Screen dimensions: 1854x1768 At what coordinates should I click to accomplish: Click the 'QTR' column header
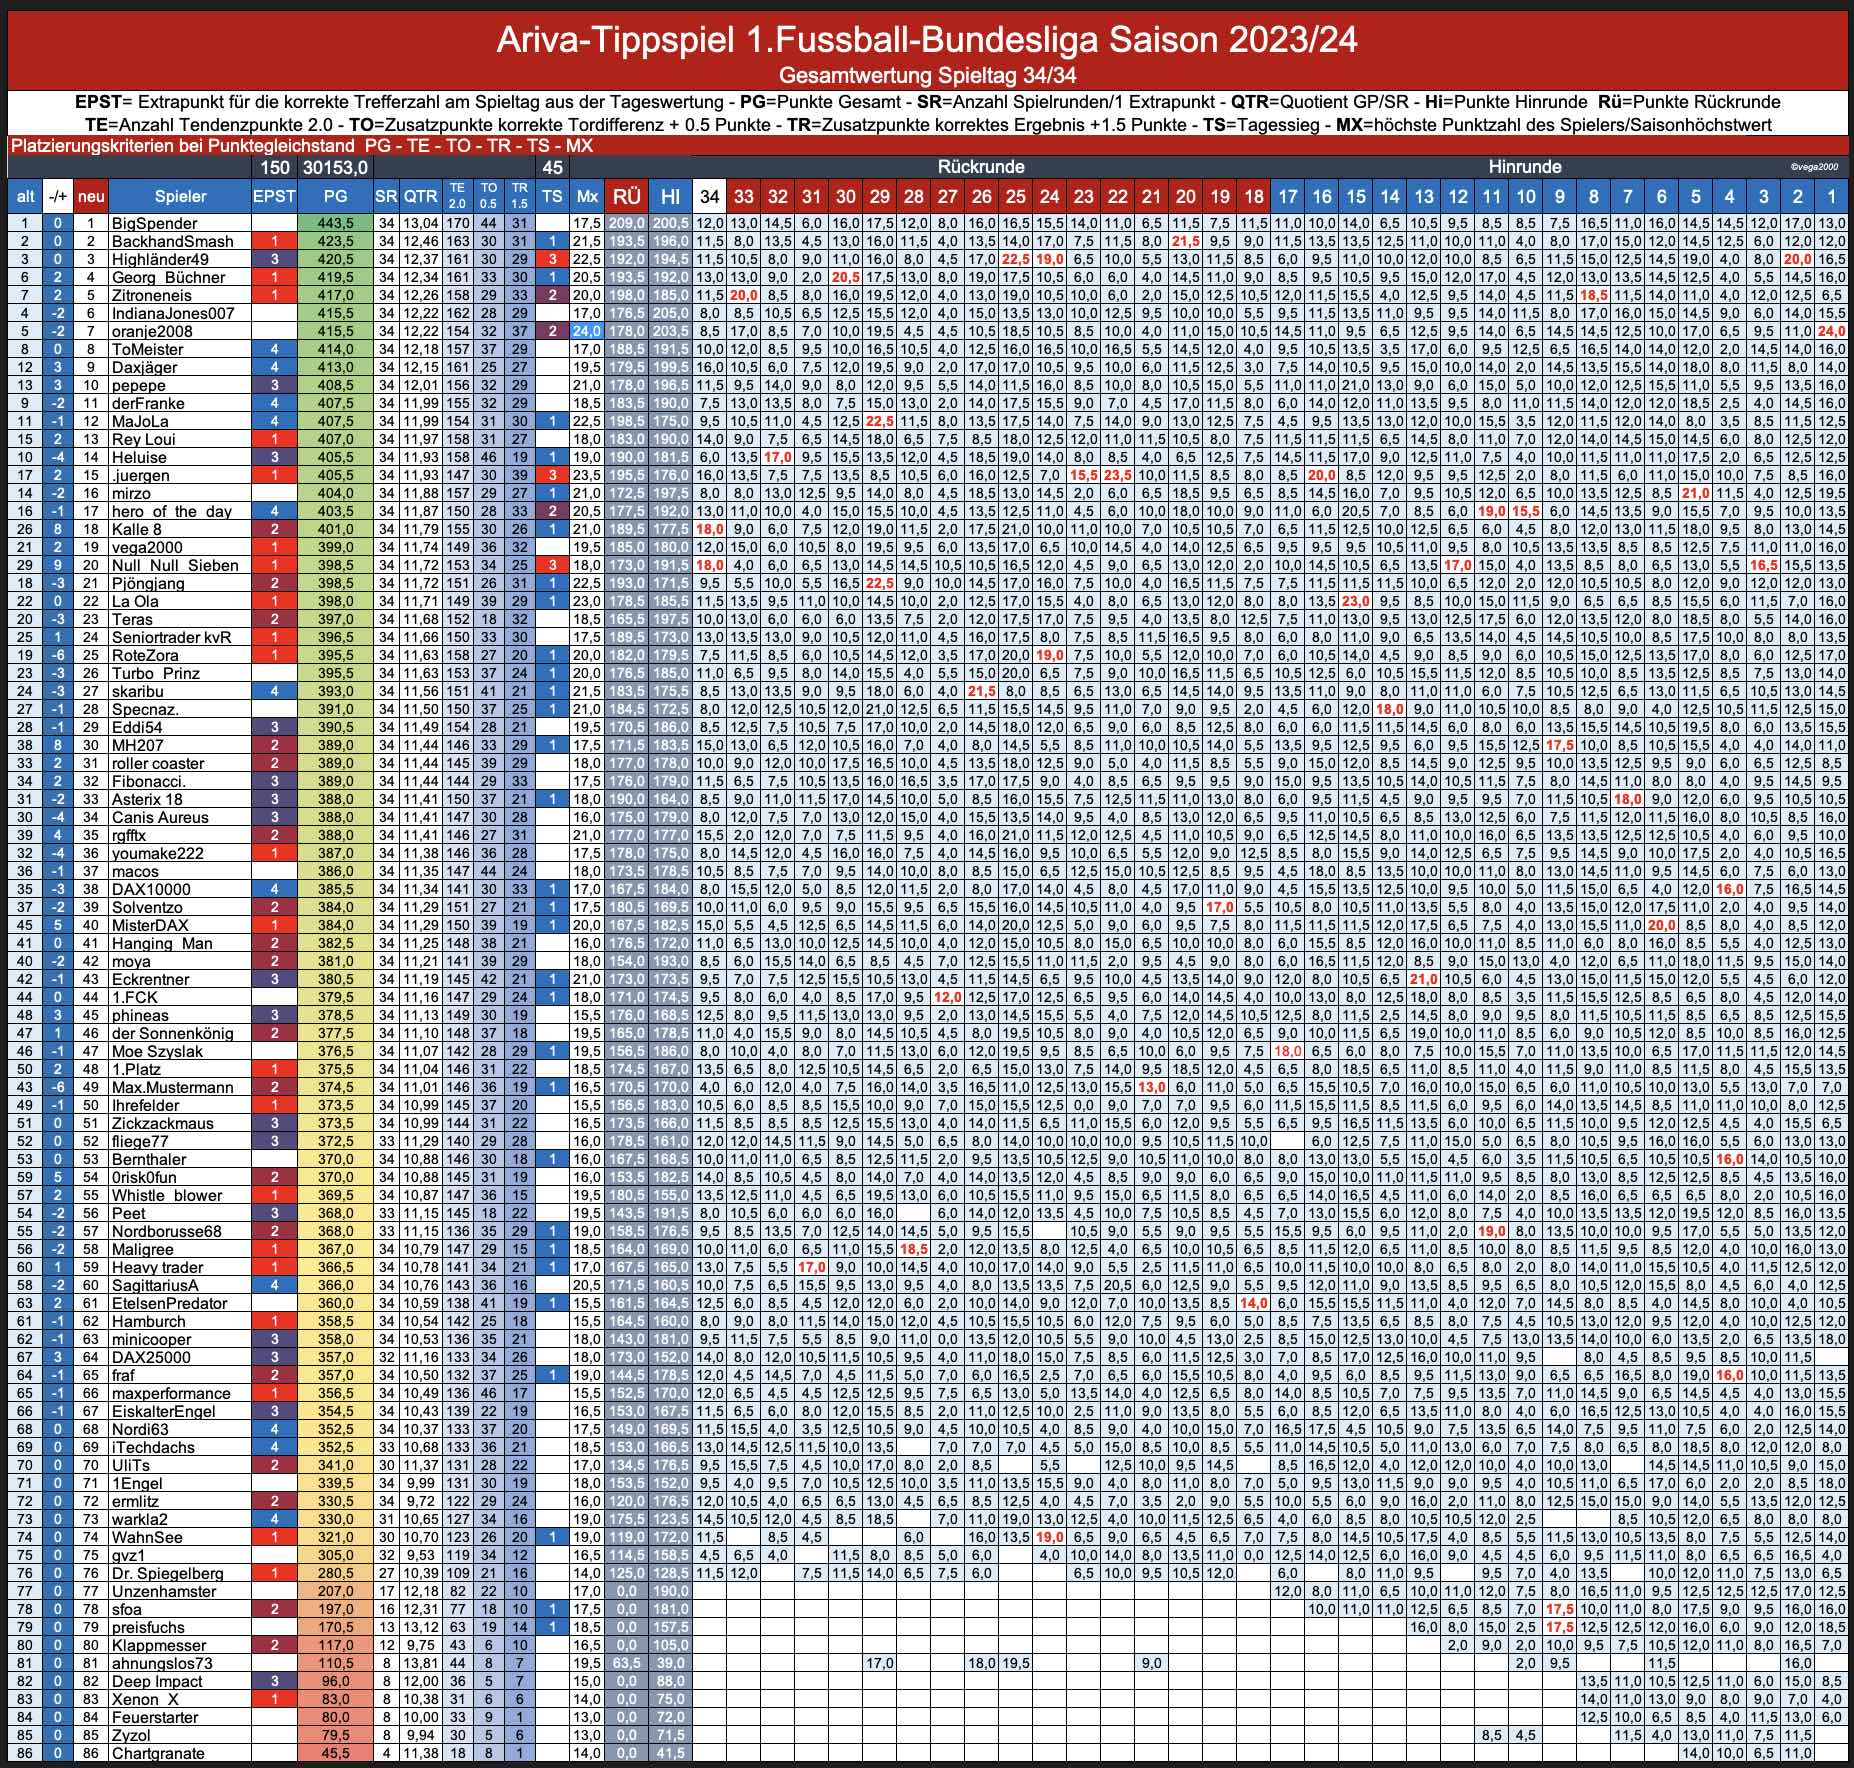420,196
